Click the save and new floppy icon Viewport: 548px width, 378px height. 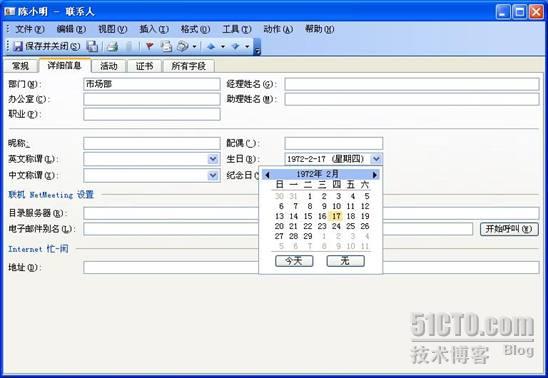[92, 46]
